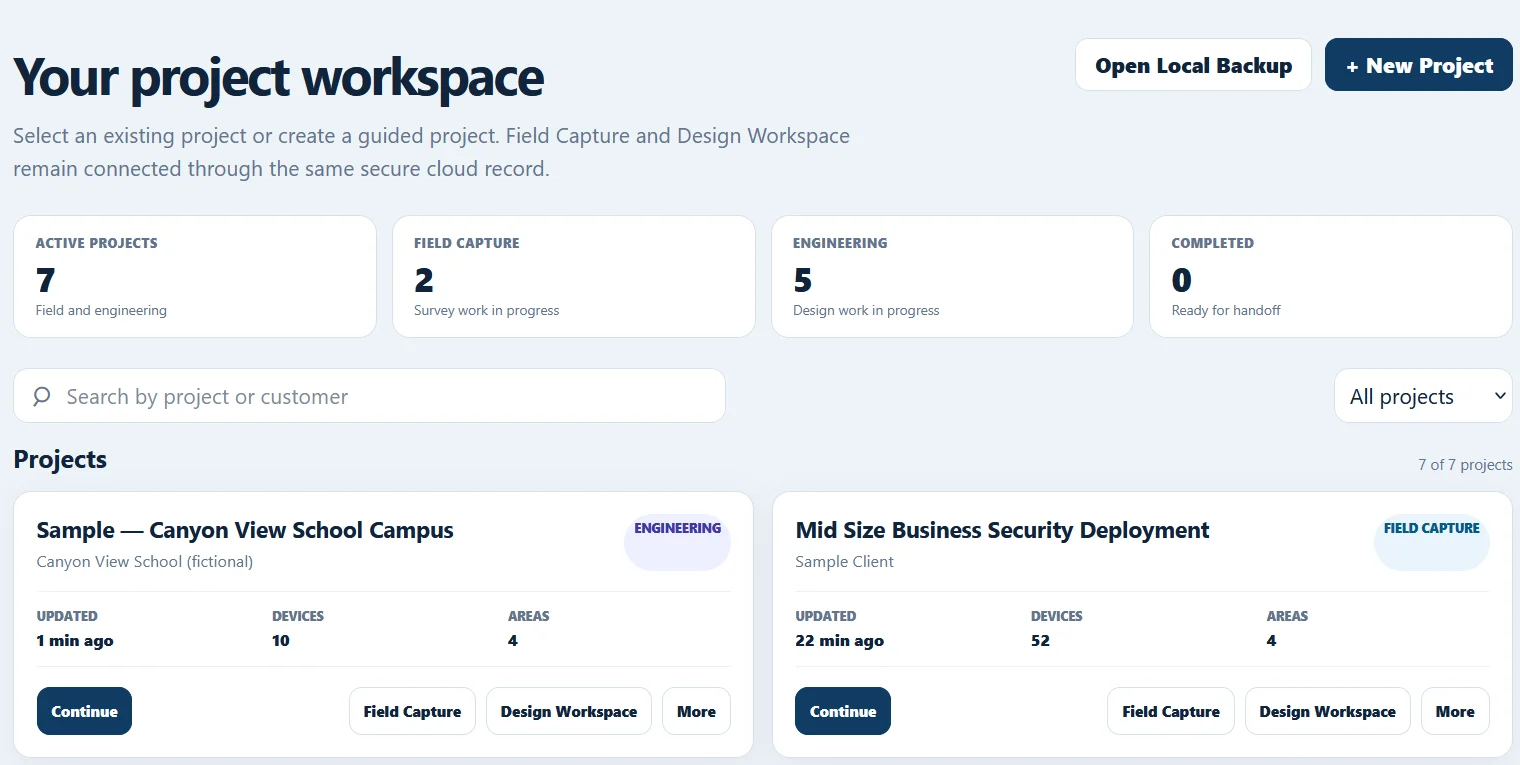1520x765 pixels.
Task: Click the ENGINEERING status badge on Canyon View
Action: point(677,541)
